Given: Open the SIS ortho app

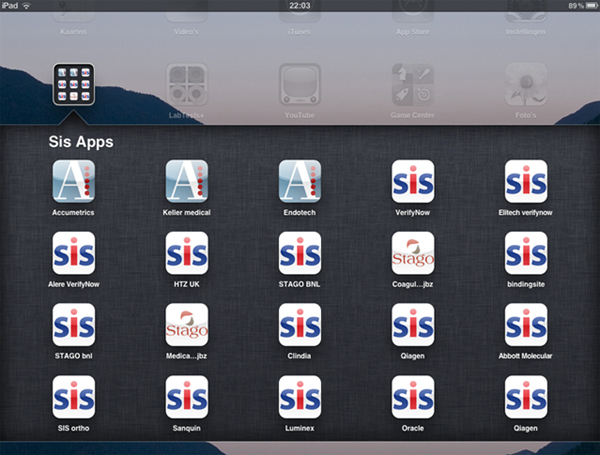Looking at the screenshot, I should coord(73,397).
